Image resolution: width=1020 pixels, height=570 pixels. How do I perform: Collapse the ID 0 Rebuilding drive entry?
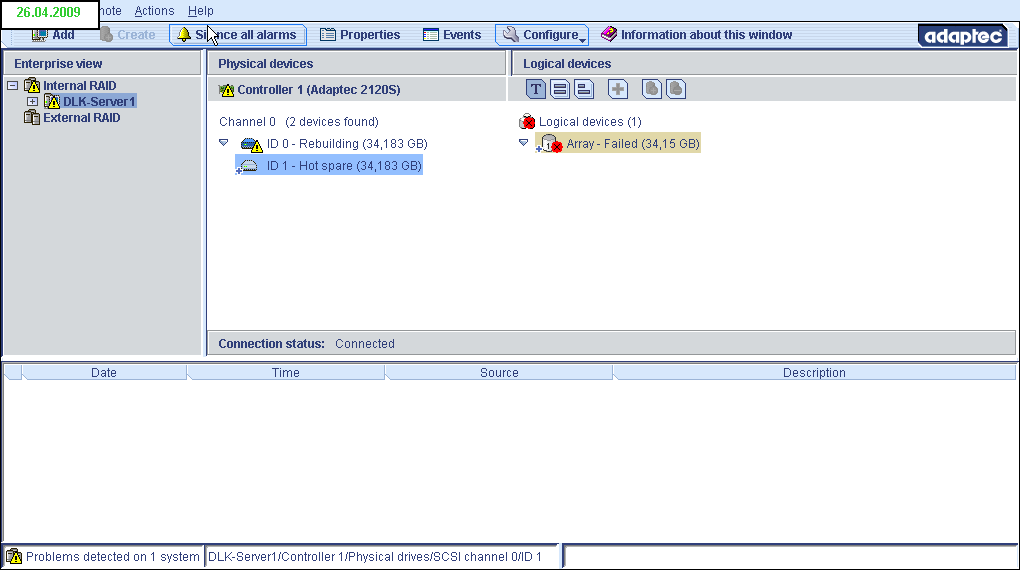click(224, 143)
